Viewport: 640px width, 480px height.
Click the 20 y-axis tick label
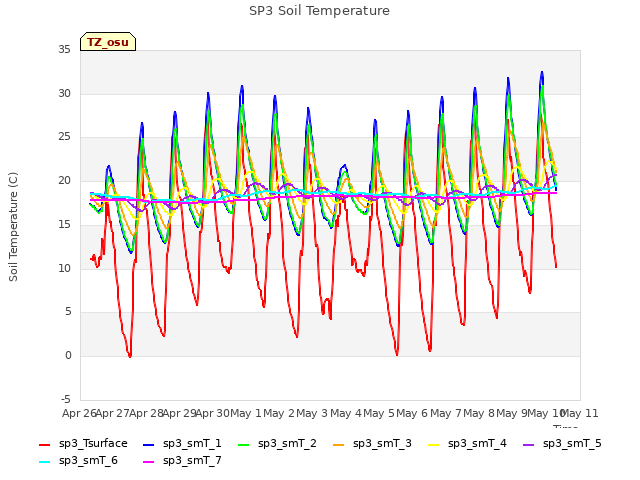point(64,180)
